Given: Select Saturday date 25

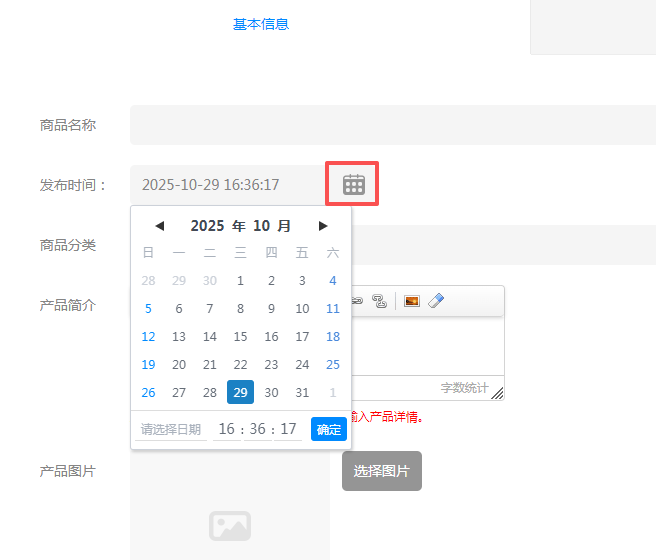Looking at the screenshot, I should [x=333, y=365].
